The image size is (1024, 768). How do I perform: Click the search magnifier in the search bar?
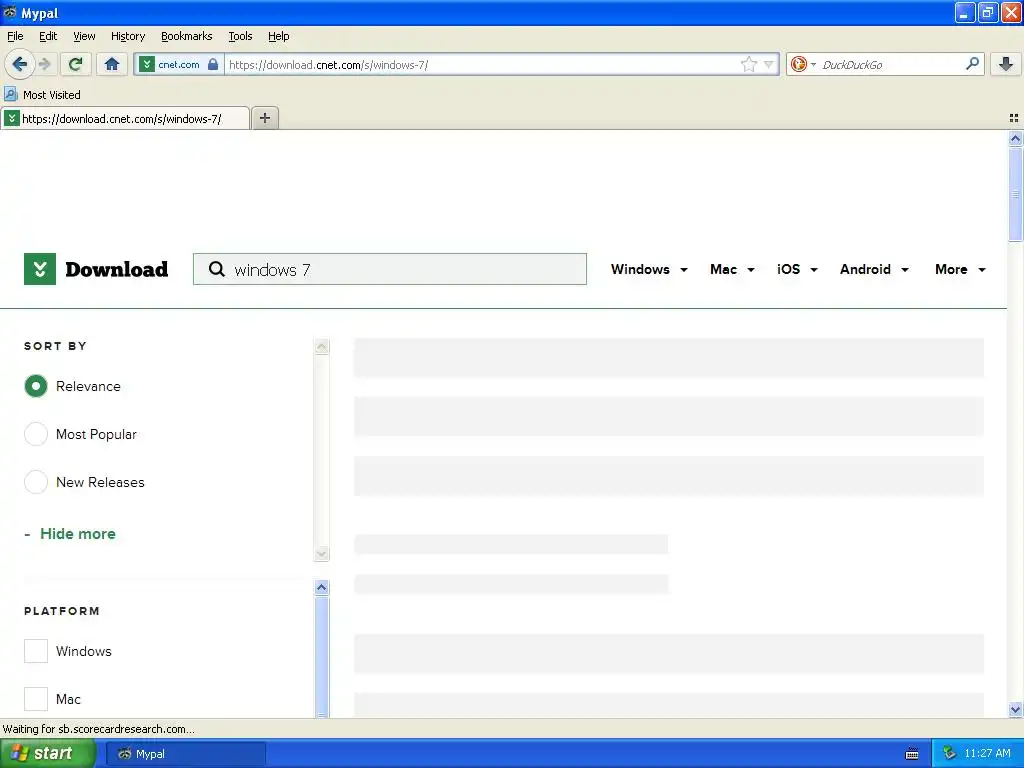coord(972,64)
